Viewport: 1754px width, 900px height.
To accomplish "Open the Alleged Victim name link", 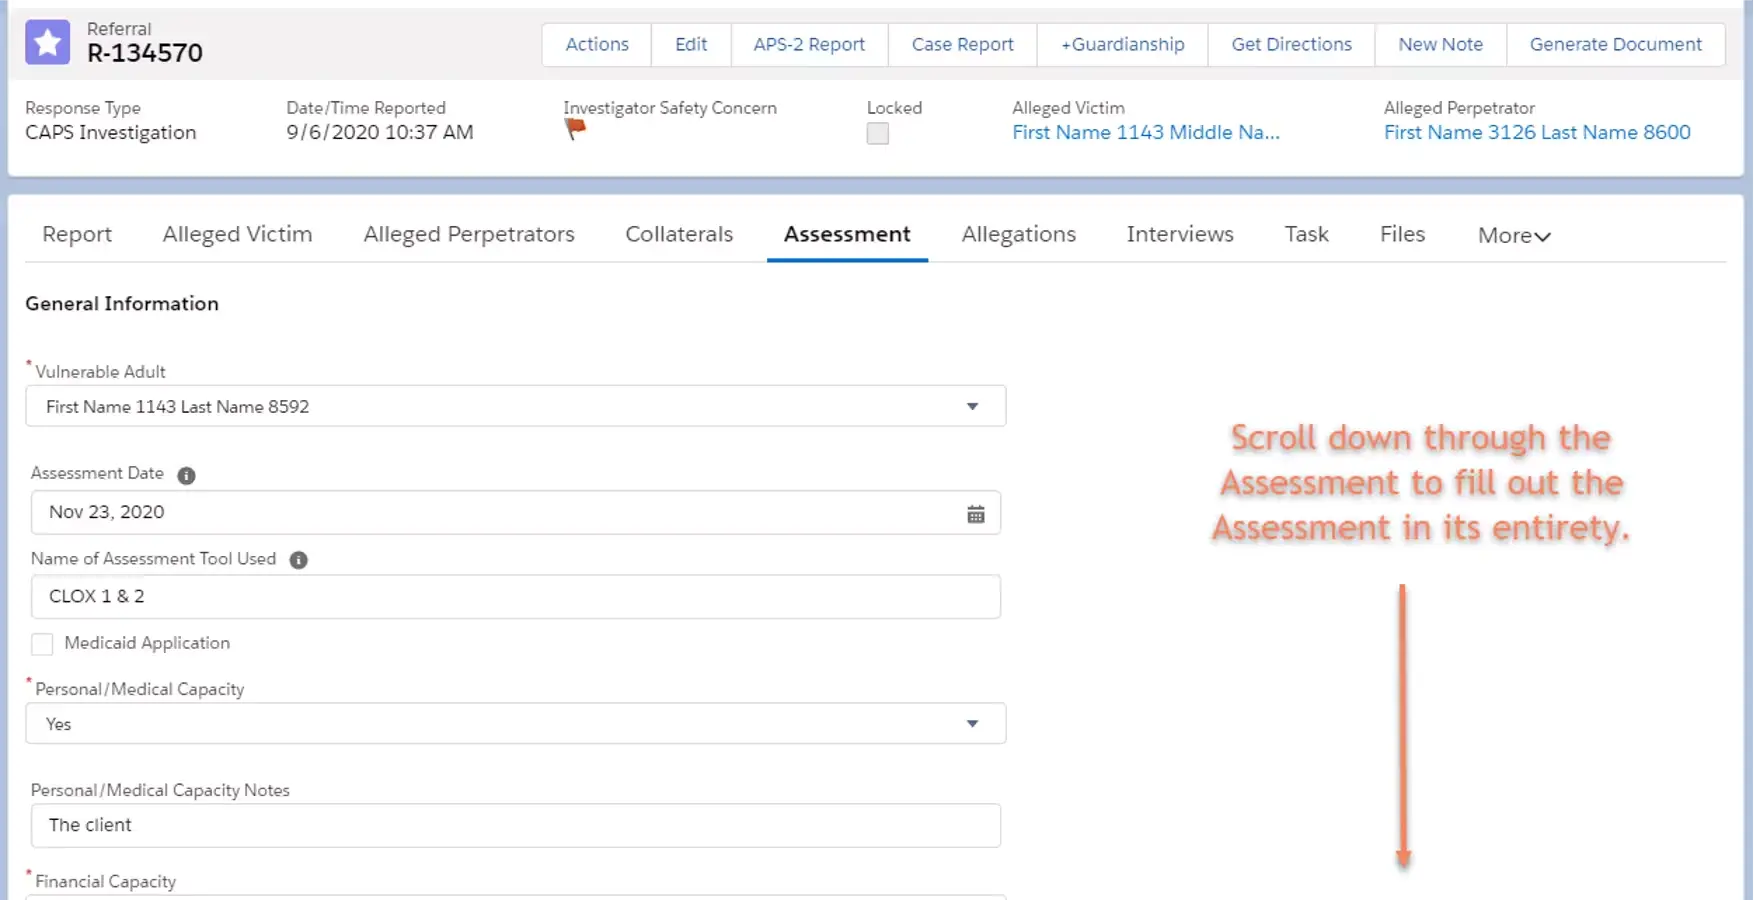I will 1146,132.
